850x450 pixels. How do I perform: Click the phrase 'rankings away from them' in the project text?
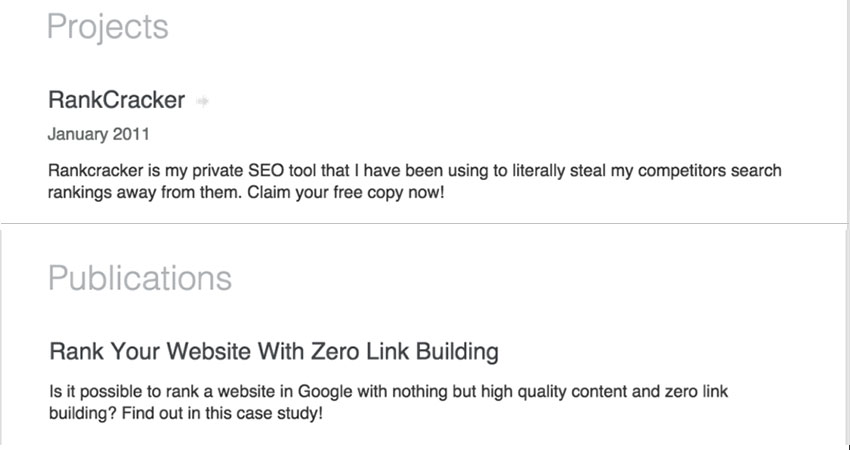click(x=145, y=192)
